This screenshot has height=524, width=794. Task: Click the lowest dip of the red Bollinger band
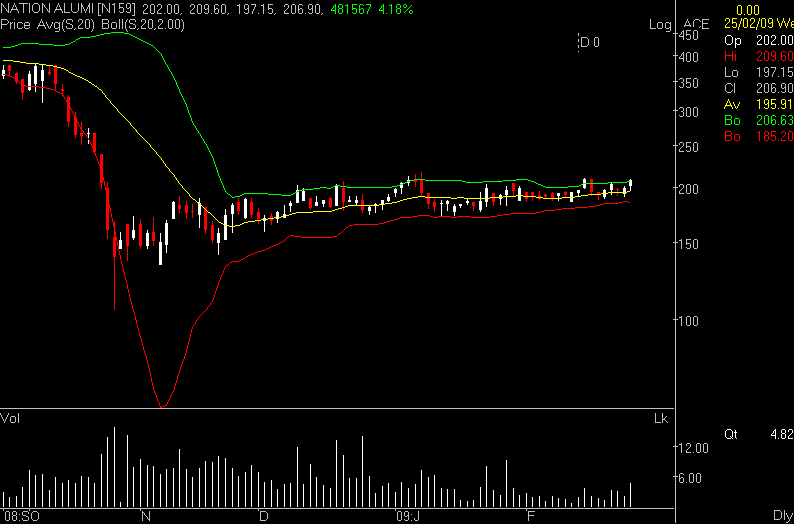coord(163,406)
